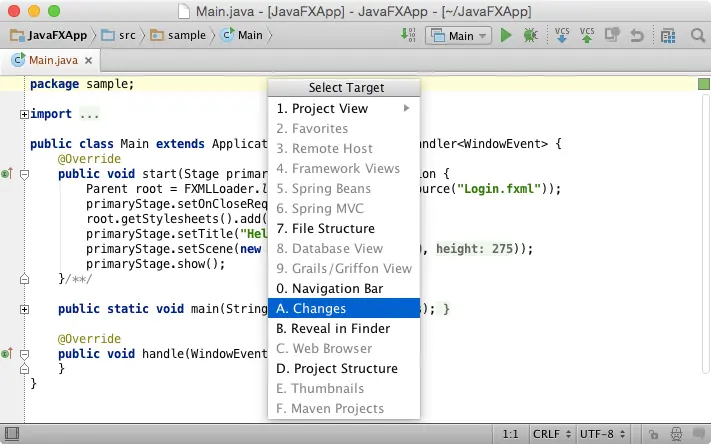Click the disabled 6. Spring MVC entry
This screenshot has width=711, height=444.
click(x=344, y=208)
